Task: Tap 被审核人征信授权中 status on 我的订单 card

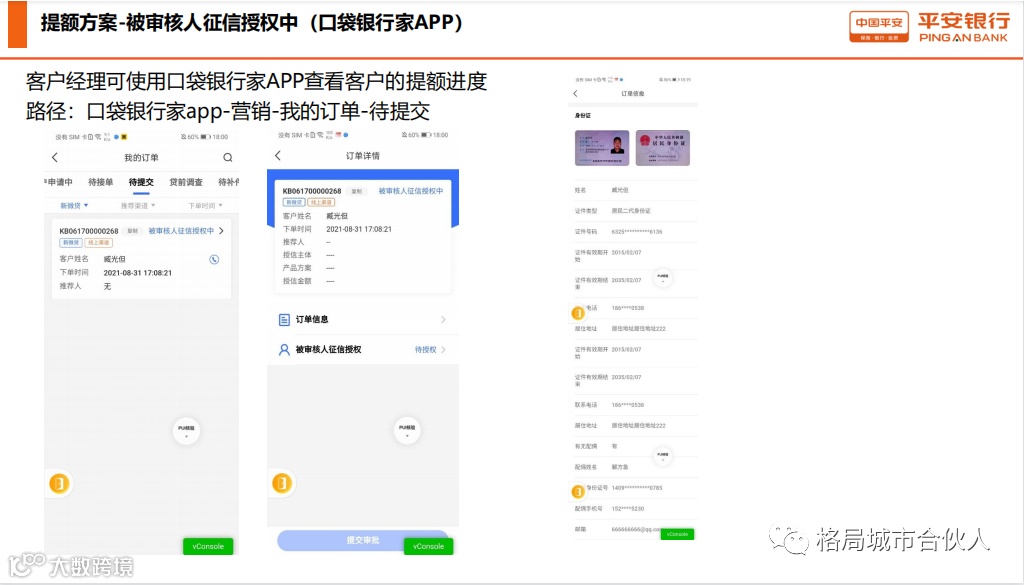Action: pyautogui.click(x=181, y=230)
